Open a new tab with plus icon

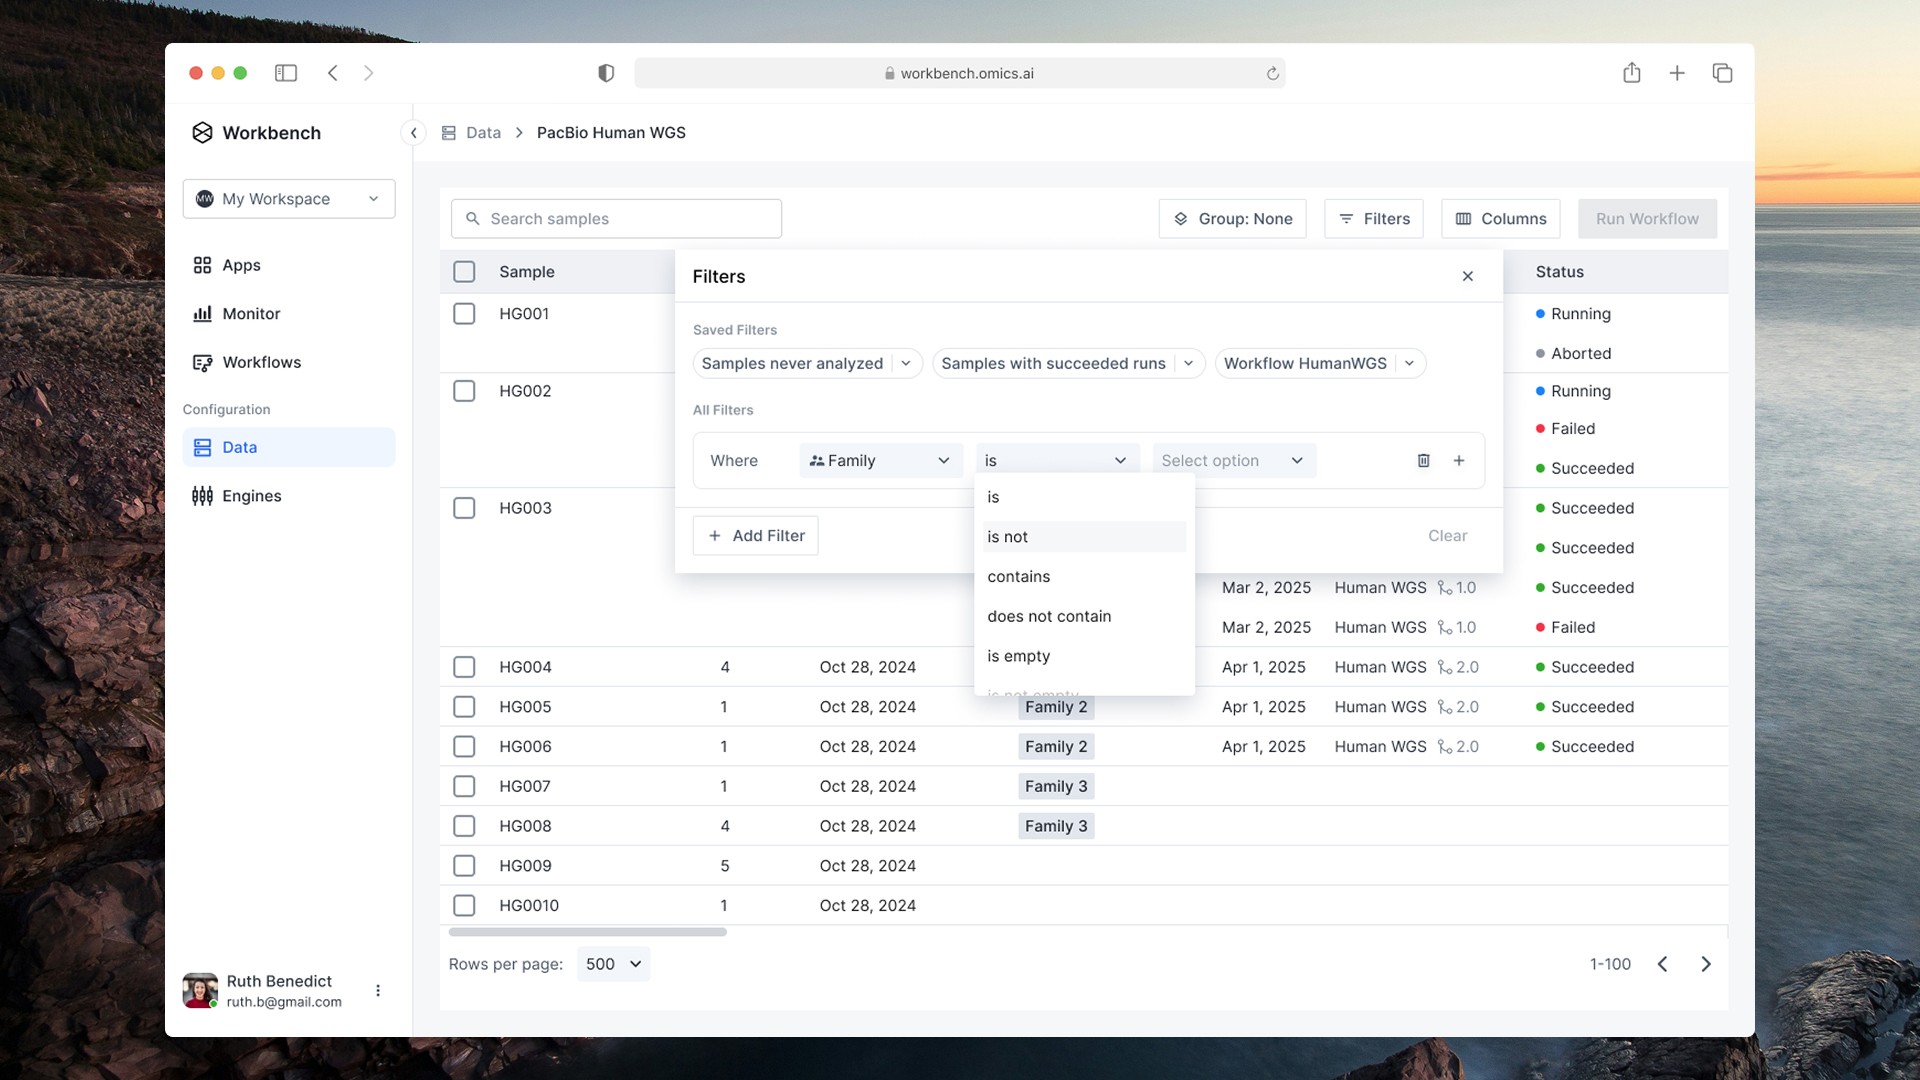[x=1677, y=73]
